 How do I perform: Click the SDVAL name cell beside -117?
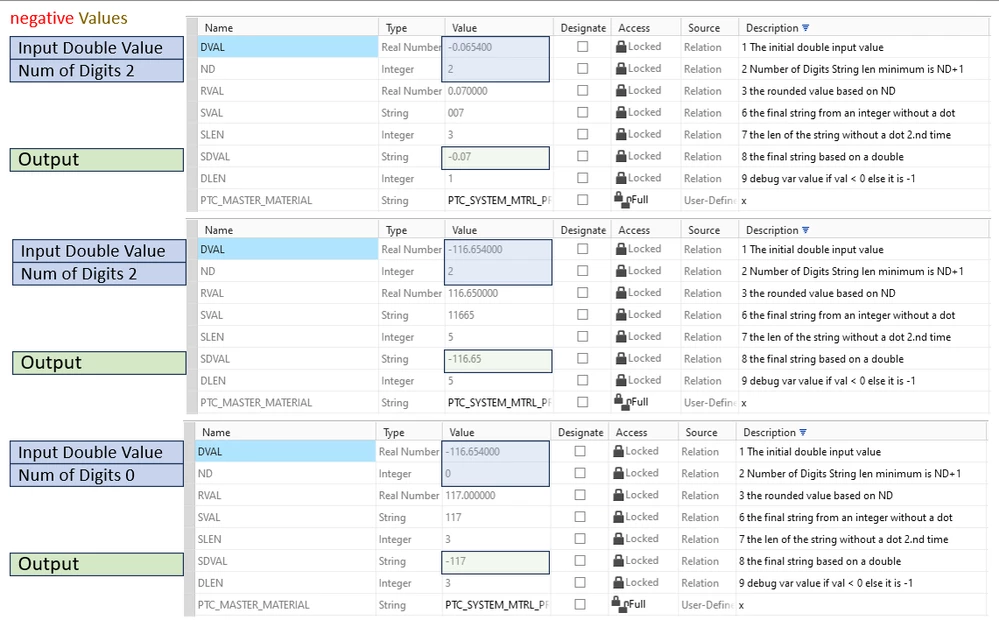click(x=285, y=561)
